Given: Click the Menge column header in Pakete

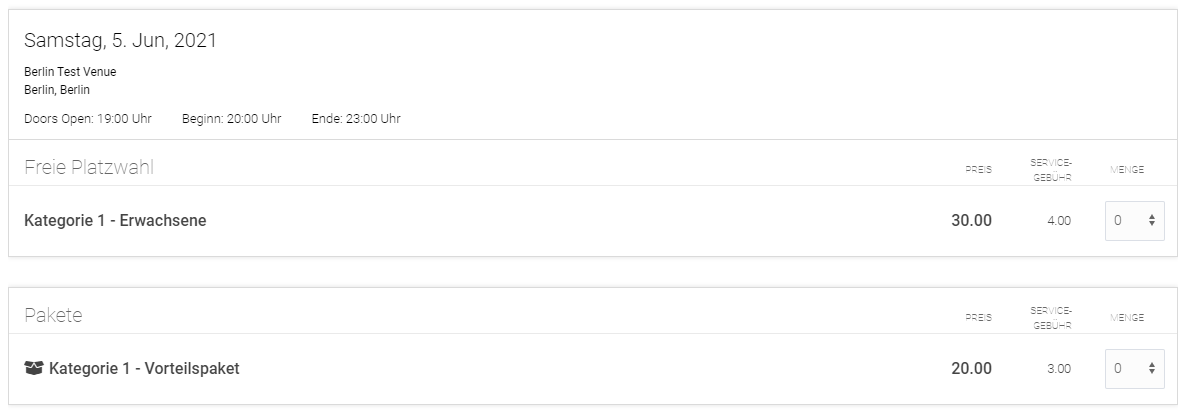Looking at the screenshot, I should (1127, 318).
